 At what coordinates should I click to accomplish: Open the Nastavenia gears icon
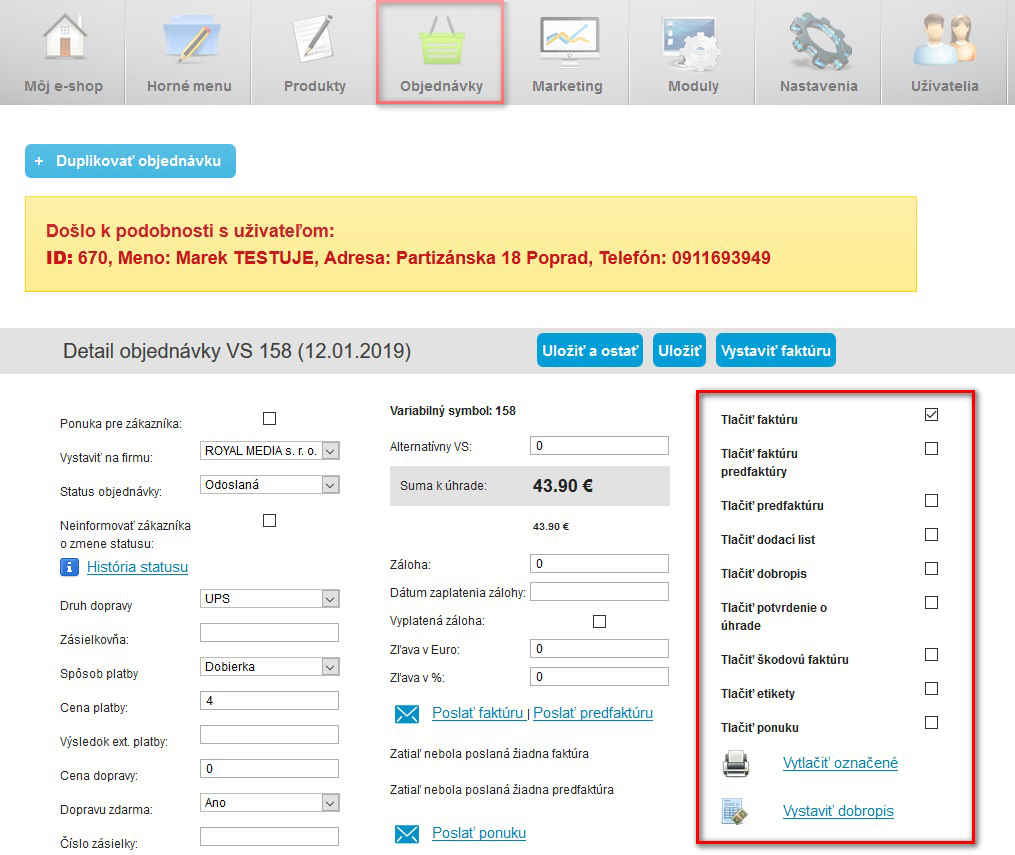click(818, 40)
